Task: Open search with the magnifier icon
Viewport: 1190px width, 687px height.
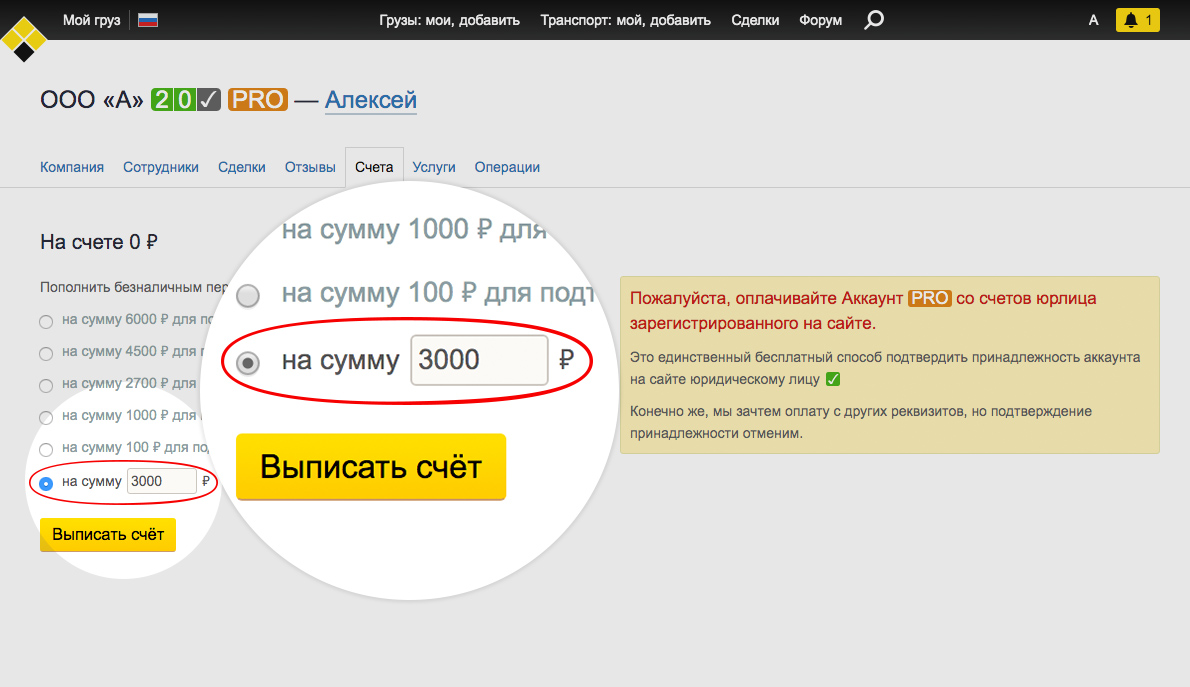Action: click(x=874, y=20)
